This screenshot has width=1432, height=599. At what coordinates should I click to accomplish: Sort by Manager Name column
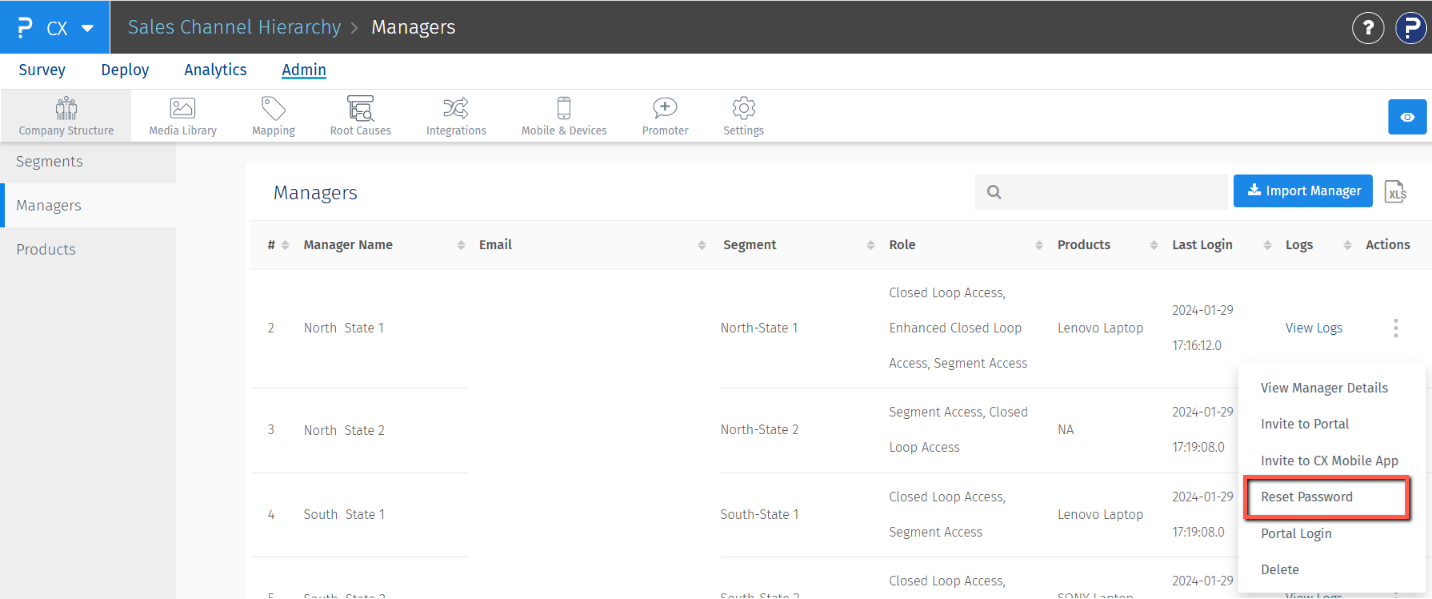461,245
